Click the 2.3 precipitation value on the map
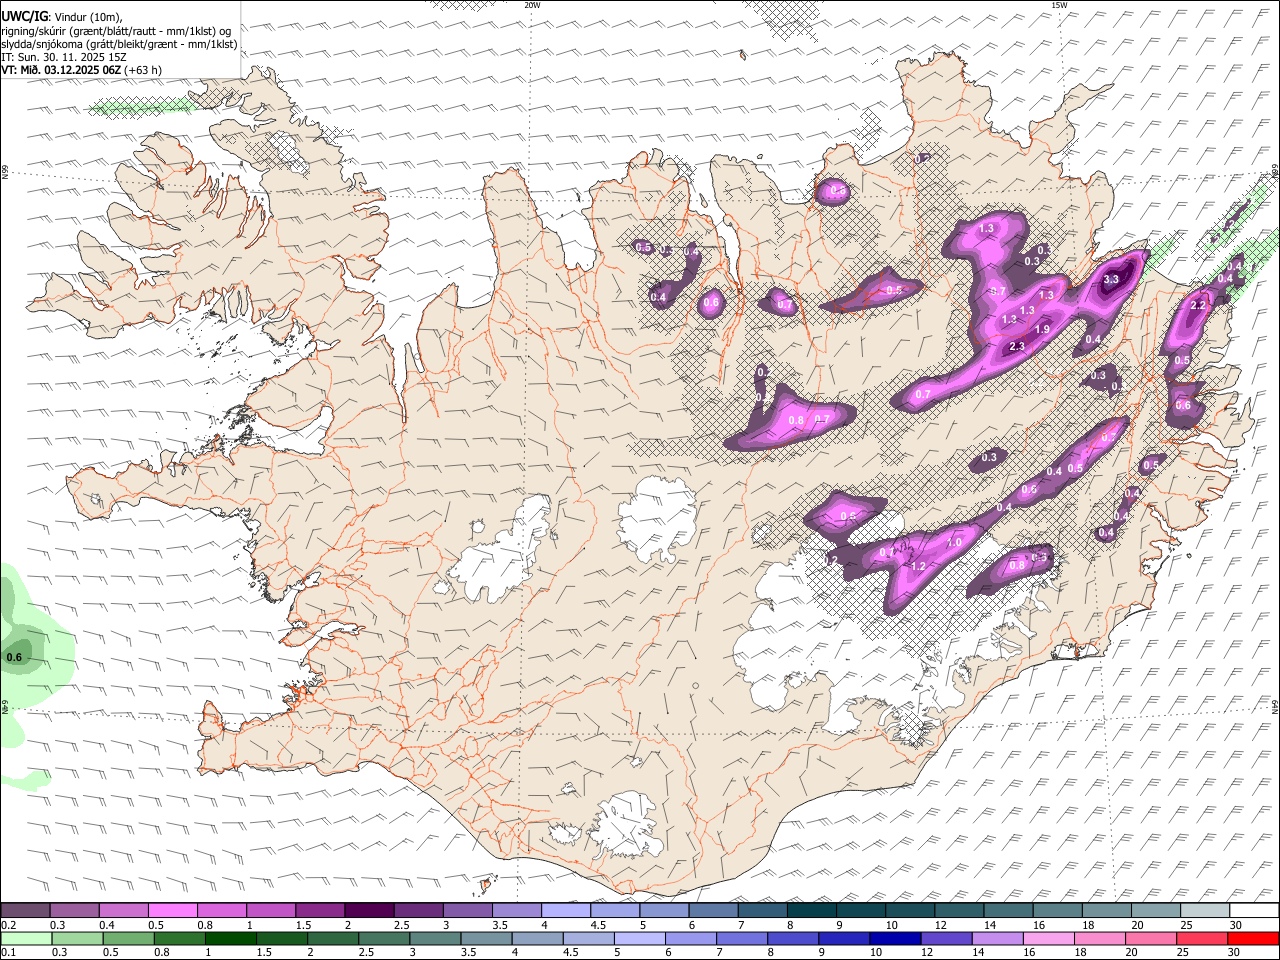Image resolution: width=1280 pixels, height=960 pixels. pyautogui.click(x=1017, y=346)
